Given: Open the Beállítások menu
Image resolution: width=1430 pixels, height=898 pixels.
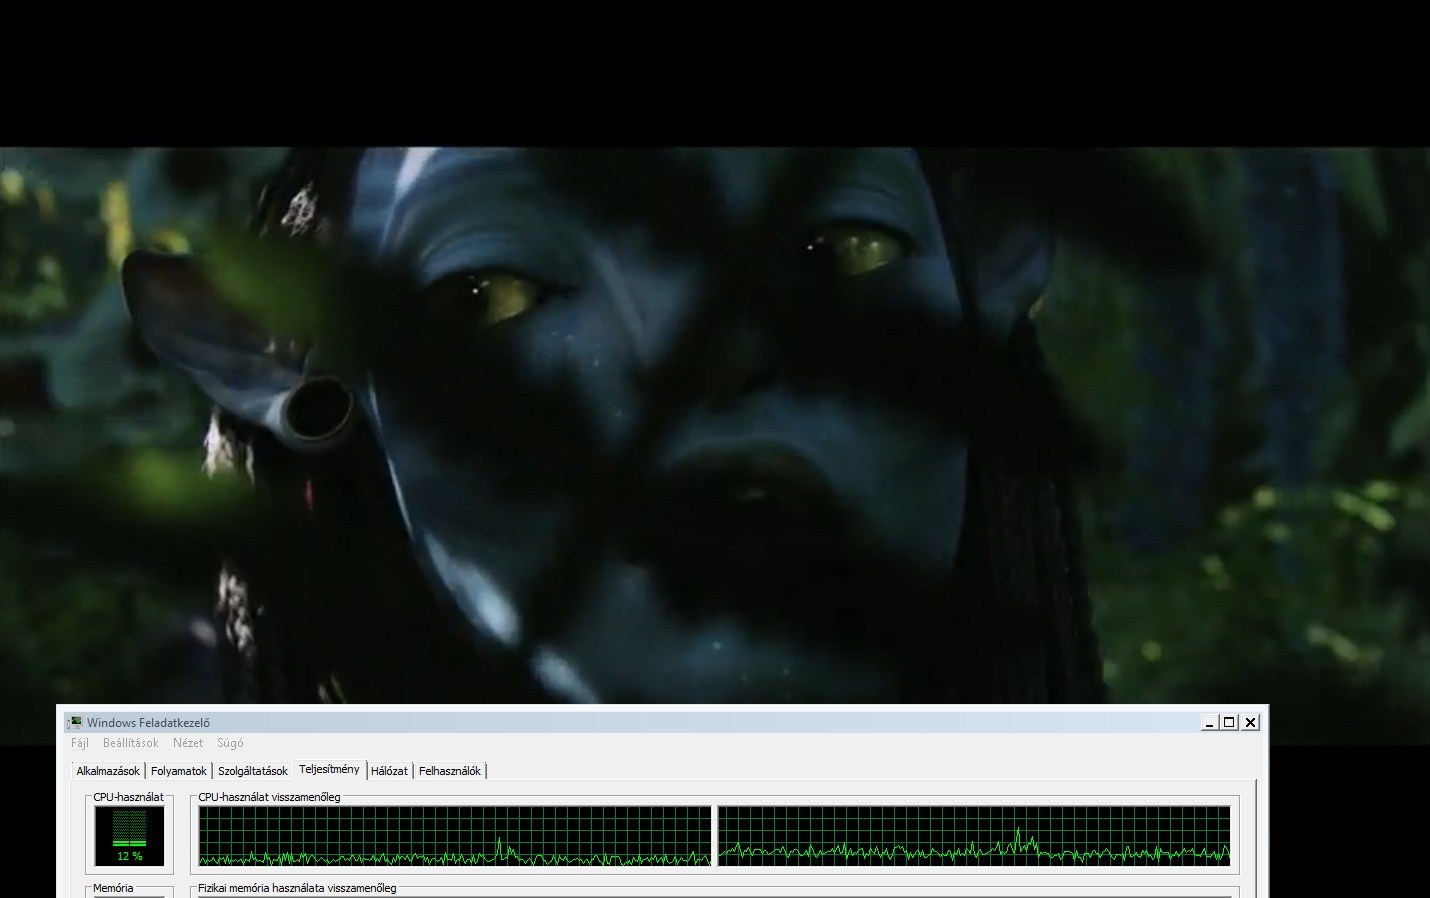Looking at the screenshot, I should [131, 743].
